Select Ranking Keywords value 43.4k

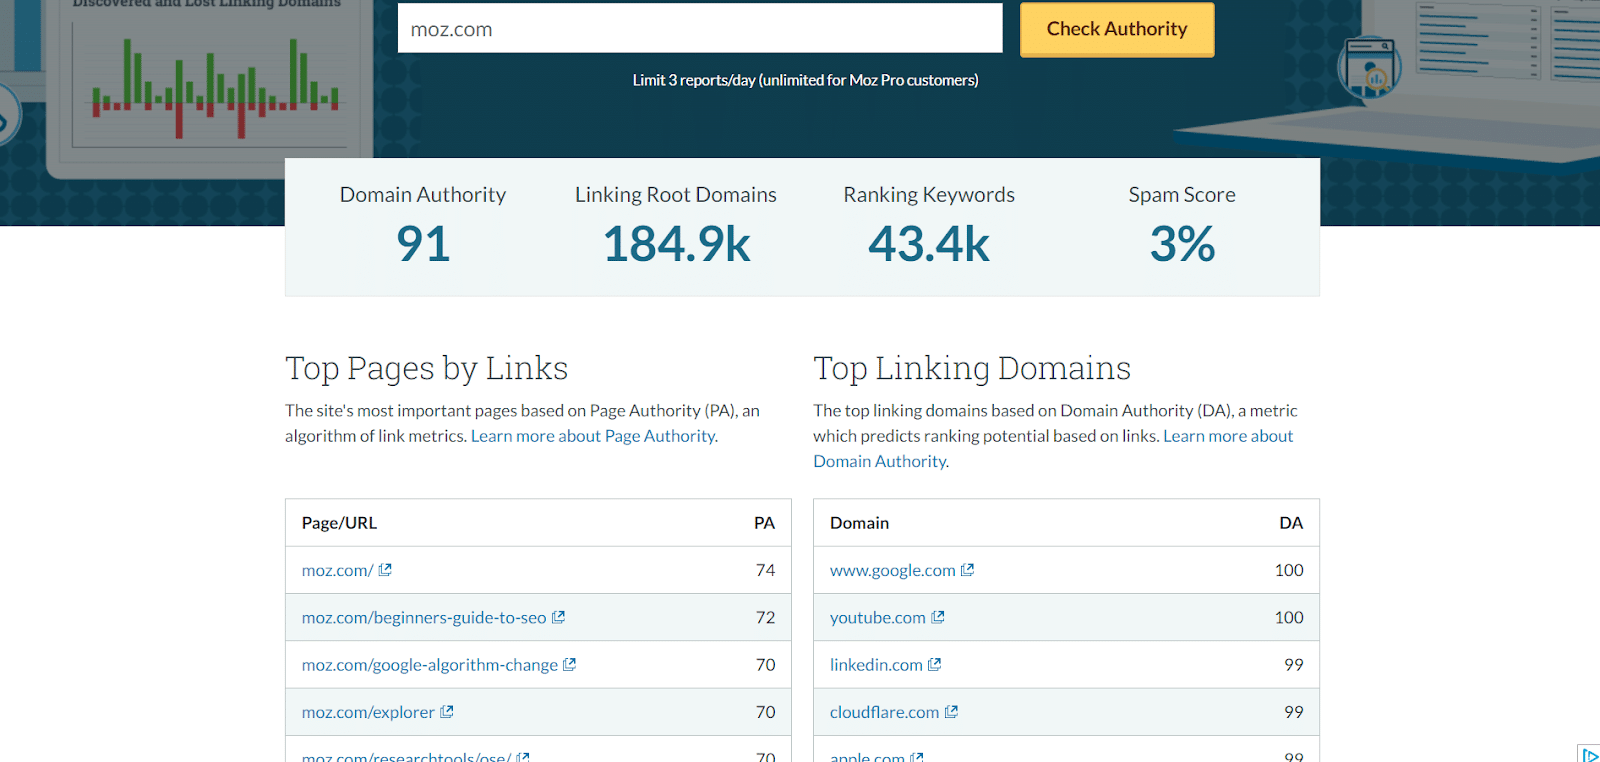929,244
